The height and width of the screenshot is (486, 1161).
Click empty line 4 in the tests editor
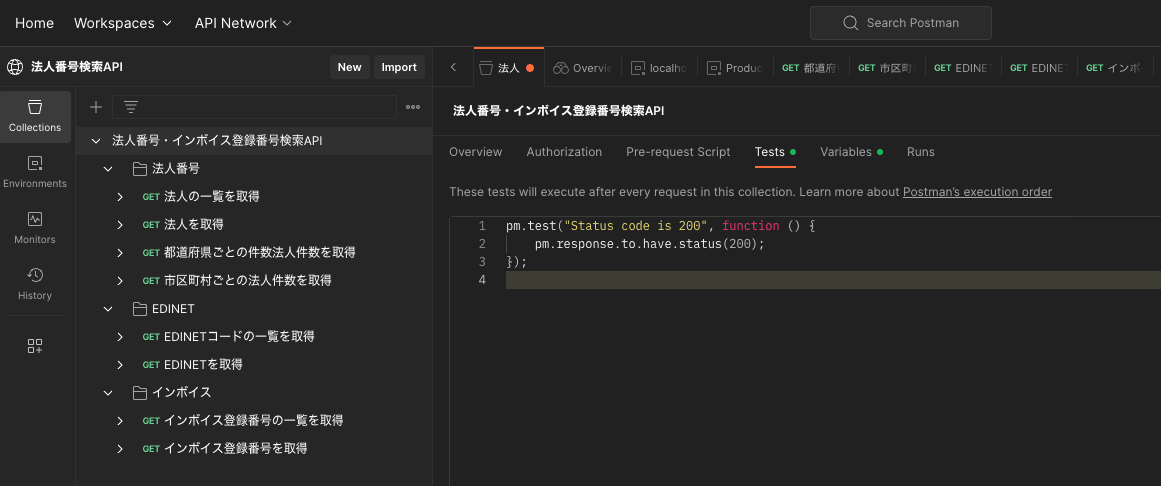[x=833, y=280]
